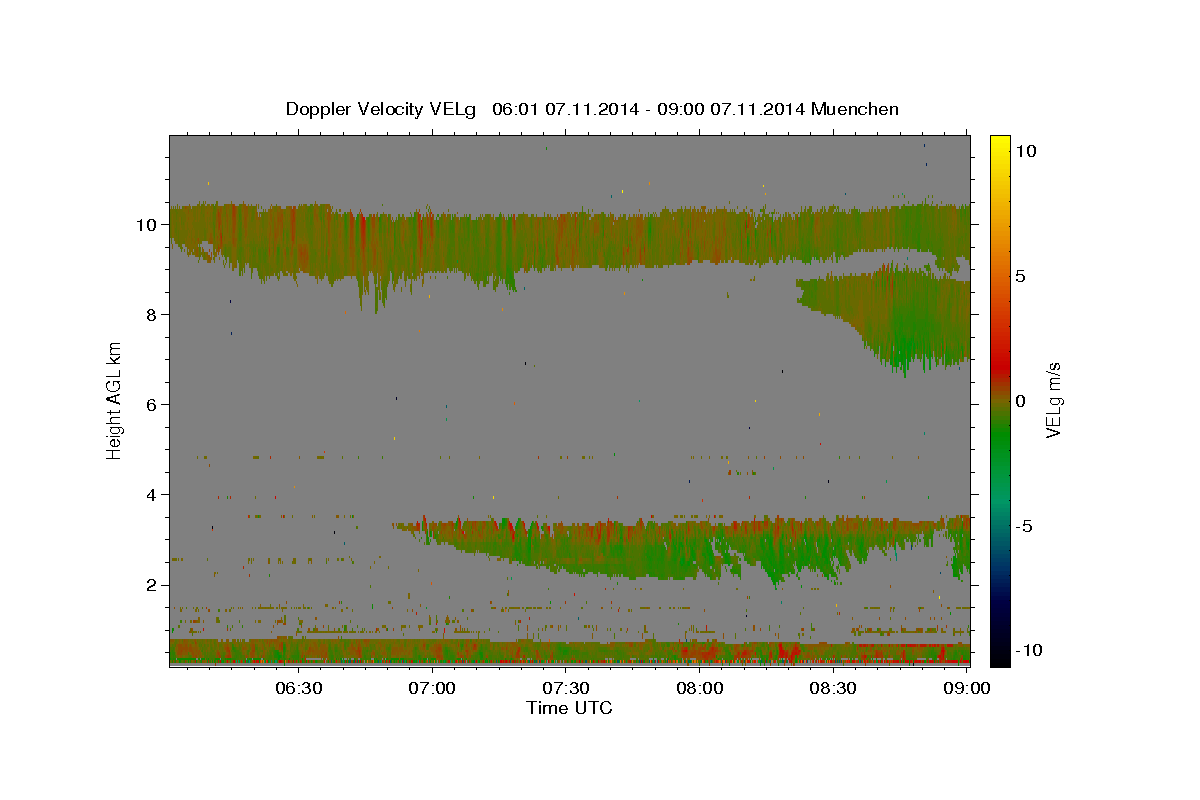Click the "VELg m/s" colorbar label
Image resolution: width=1200 pixels, height=800 pixels.
click(1053, 400)
